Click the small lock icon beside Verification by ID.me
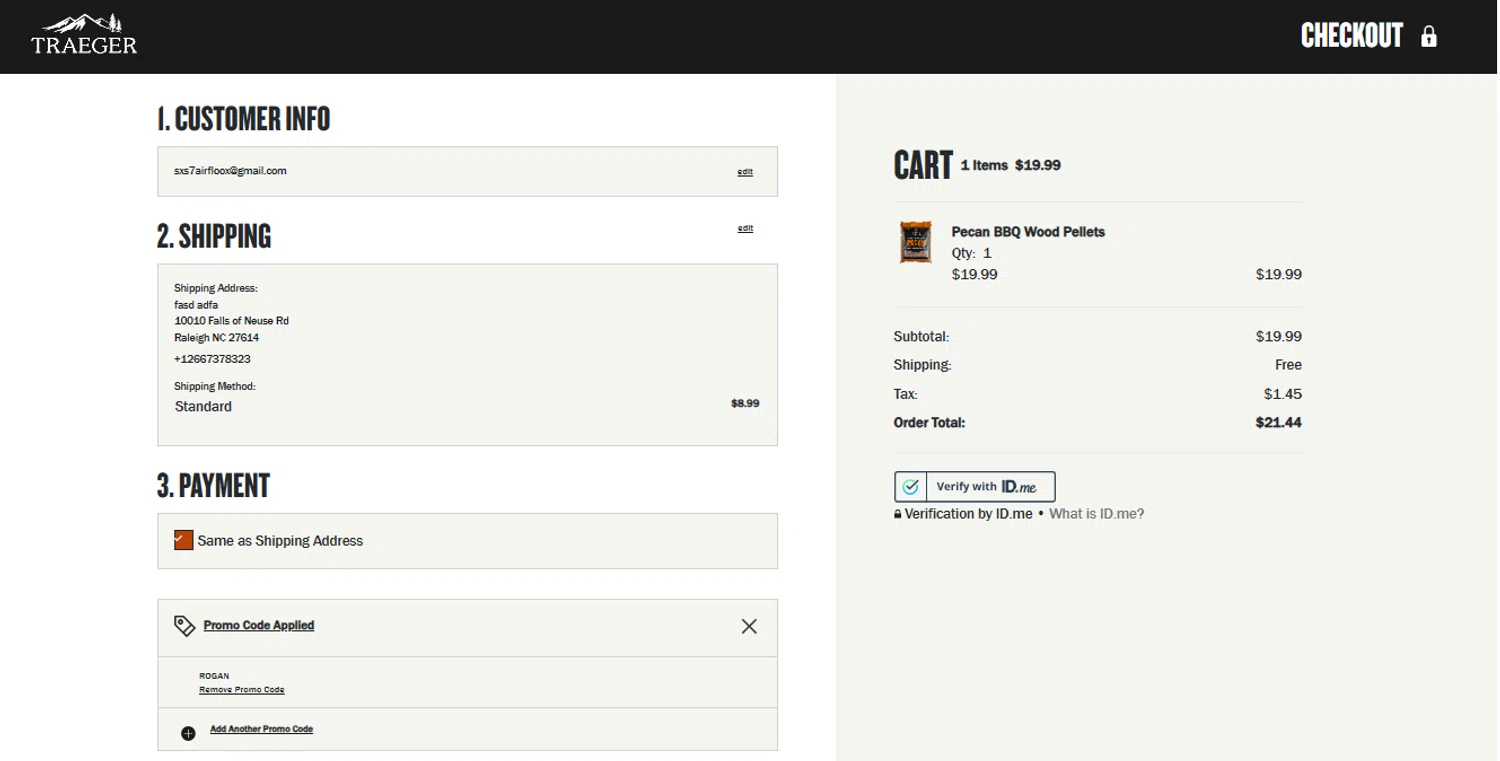1500x761 pixels. (x=898, y=515)
